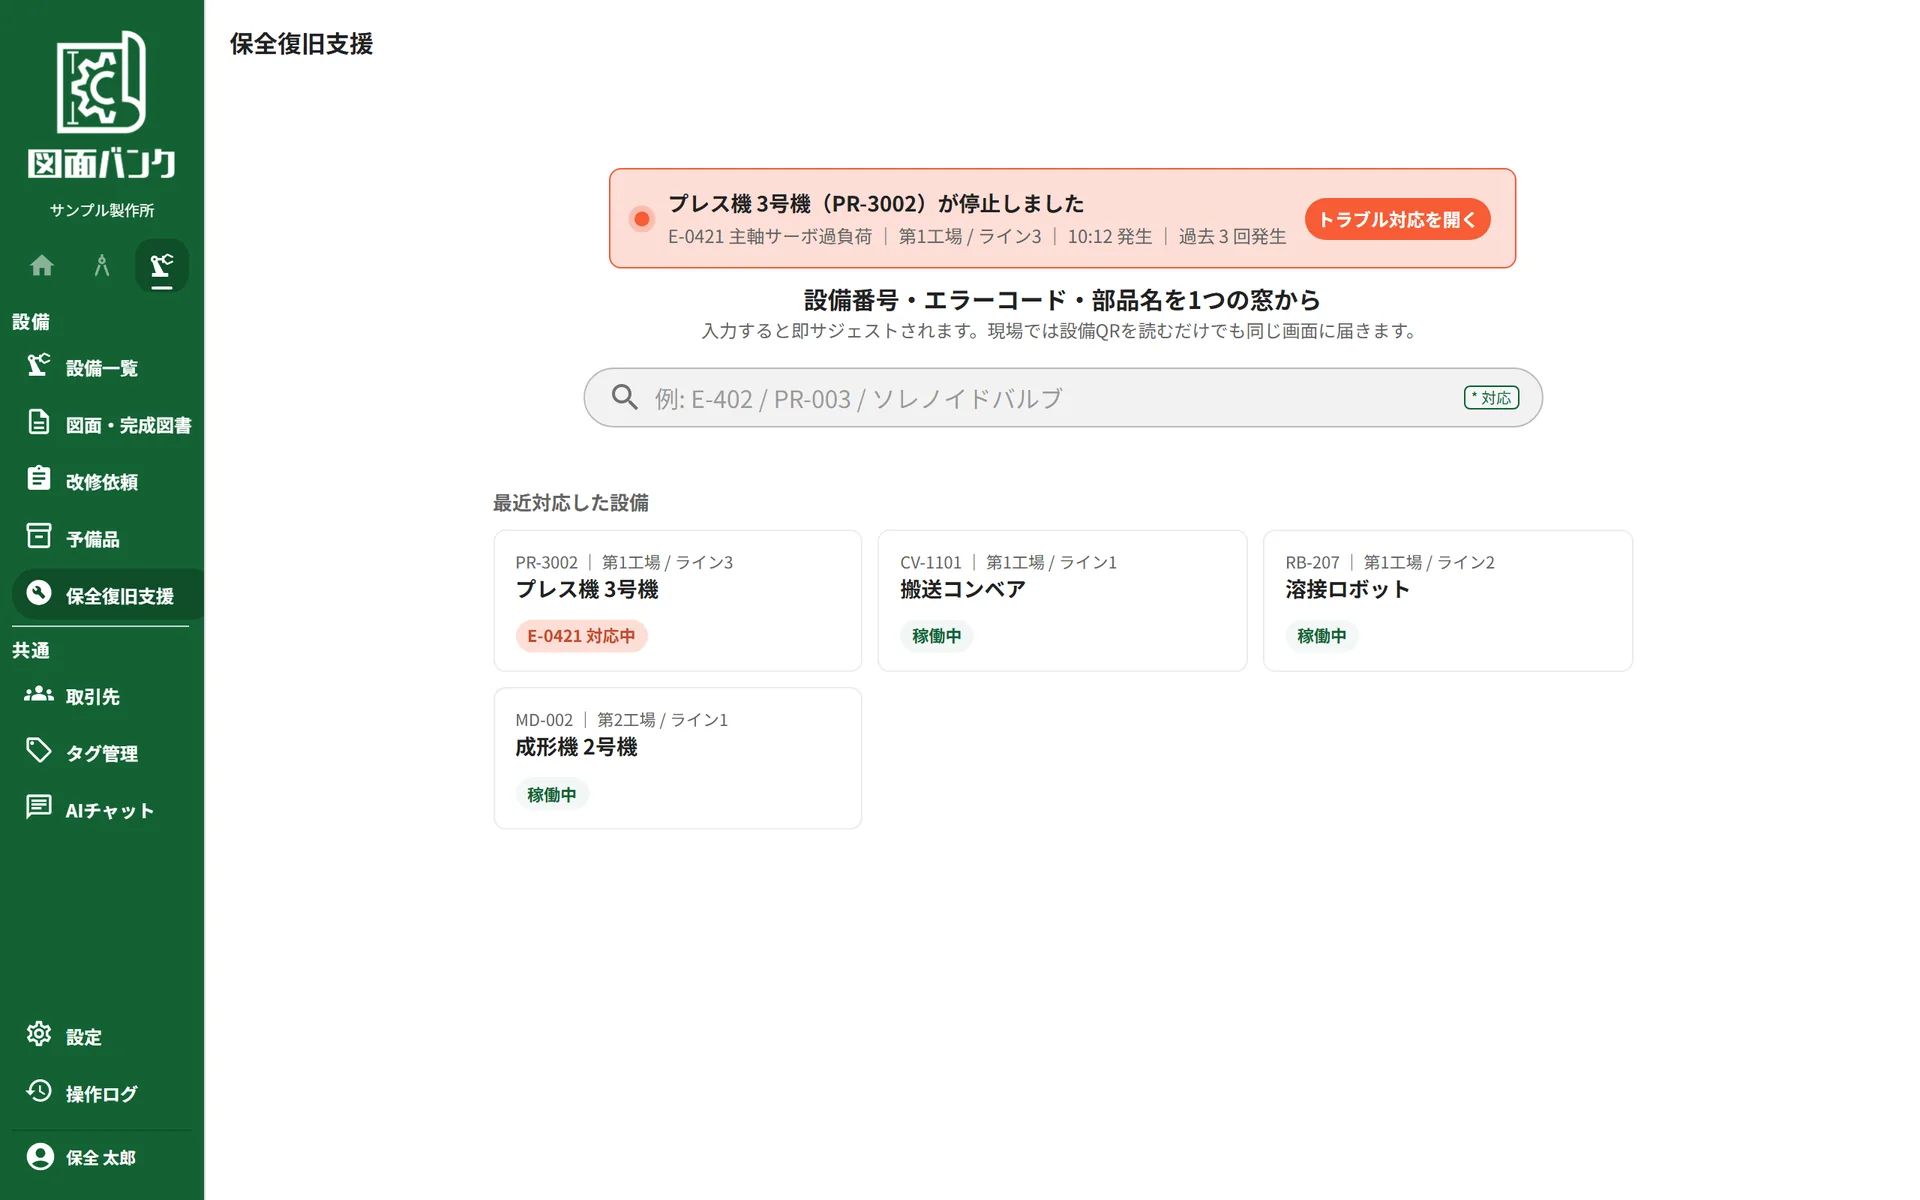Click 稼働中 badge on 成形機 2号機 card
This screenshot has height=1200, width=1920.
point(551,795)
